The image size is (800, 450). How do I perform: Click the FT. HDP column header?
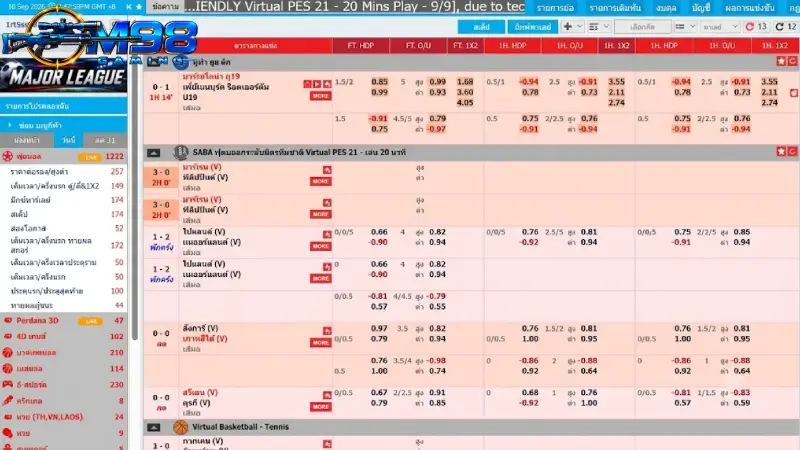[x=361, y=45]
